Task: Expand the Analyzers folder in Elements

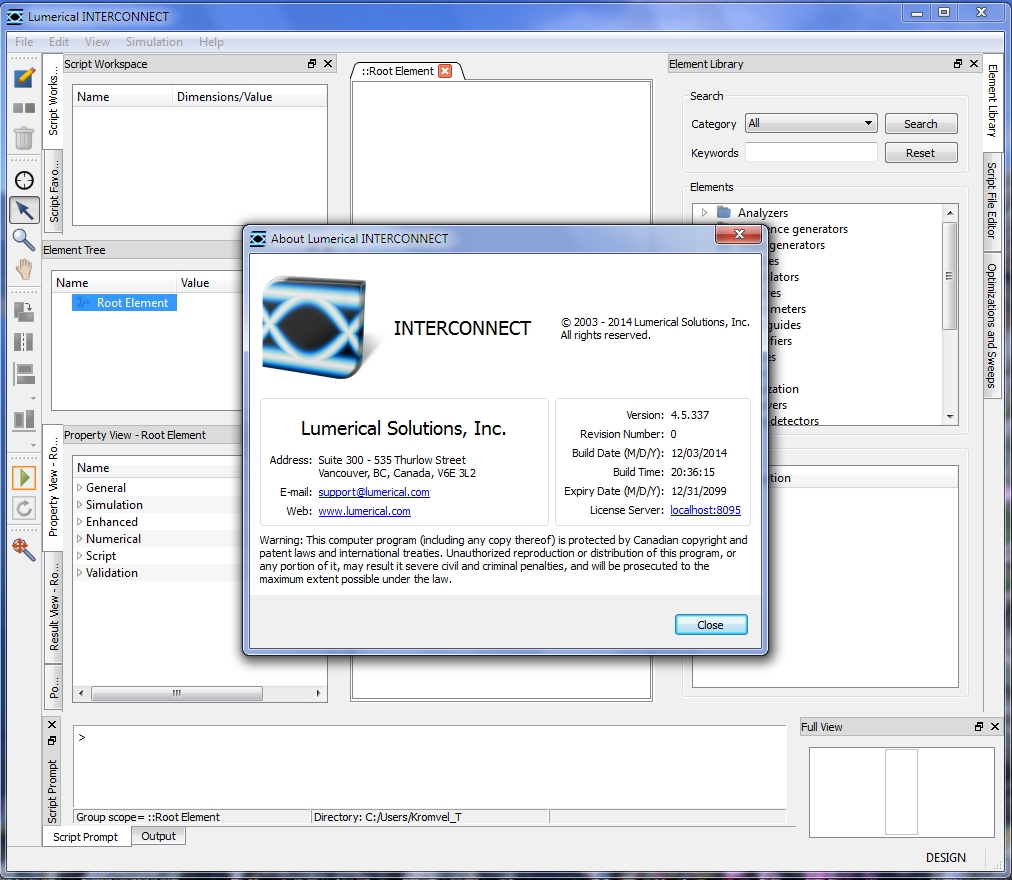Action: 704,212
